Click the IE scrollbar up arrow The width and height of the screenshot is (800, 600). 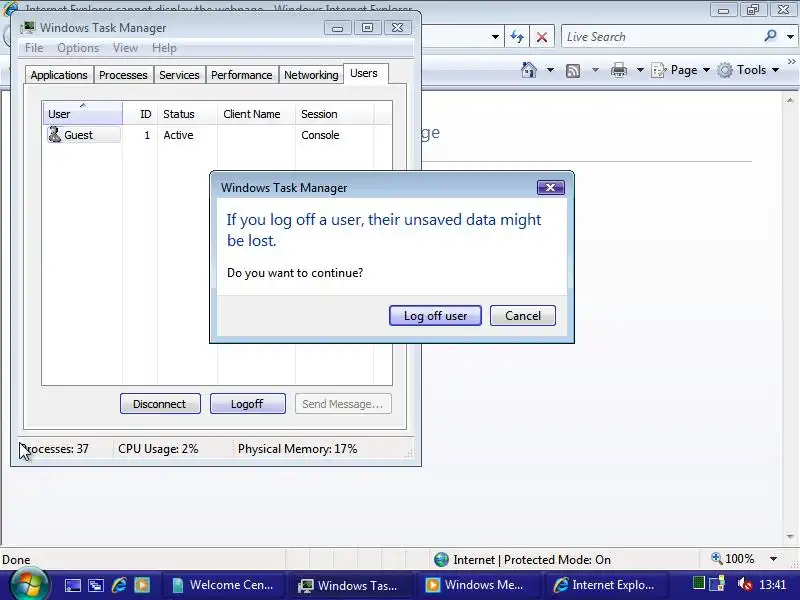[790, 101]
